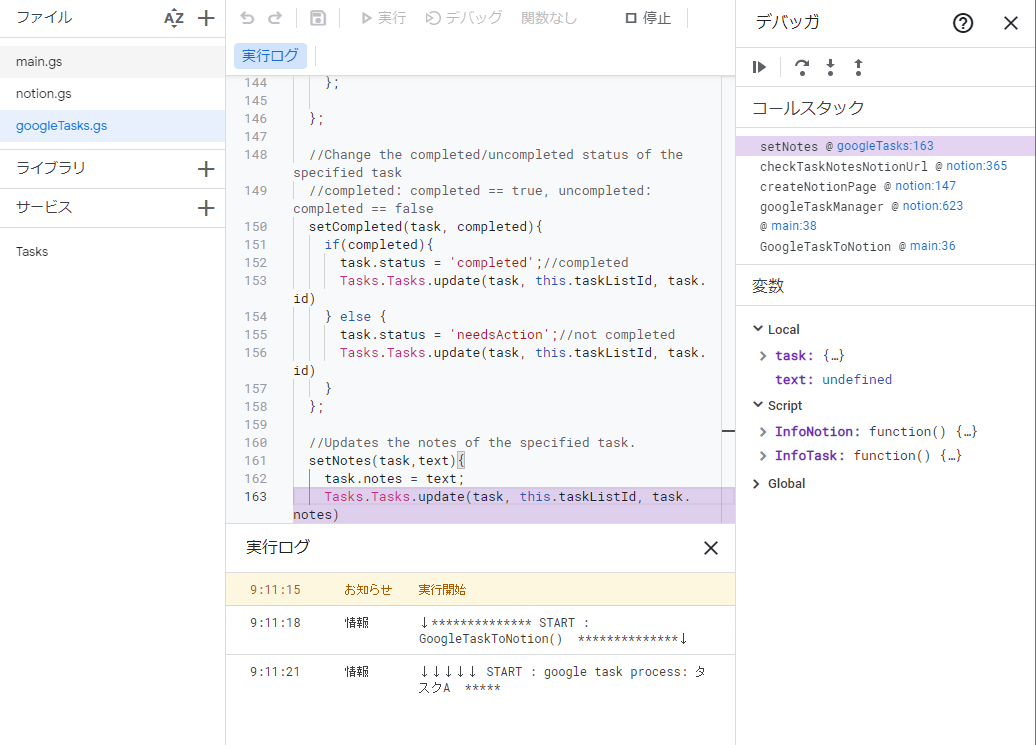Click the GoogleTaskToNotion stack frame
Image resolution: width=1036 pixels, height=745 pixels.
click(x=825, y=246)
